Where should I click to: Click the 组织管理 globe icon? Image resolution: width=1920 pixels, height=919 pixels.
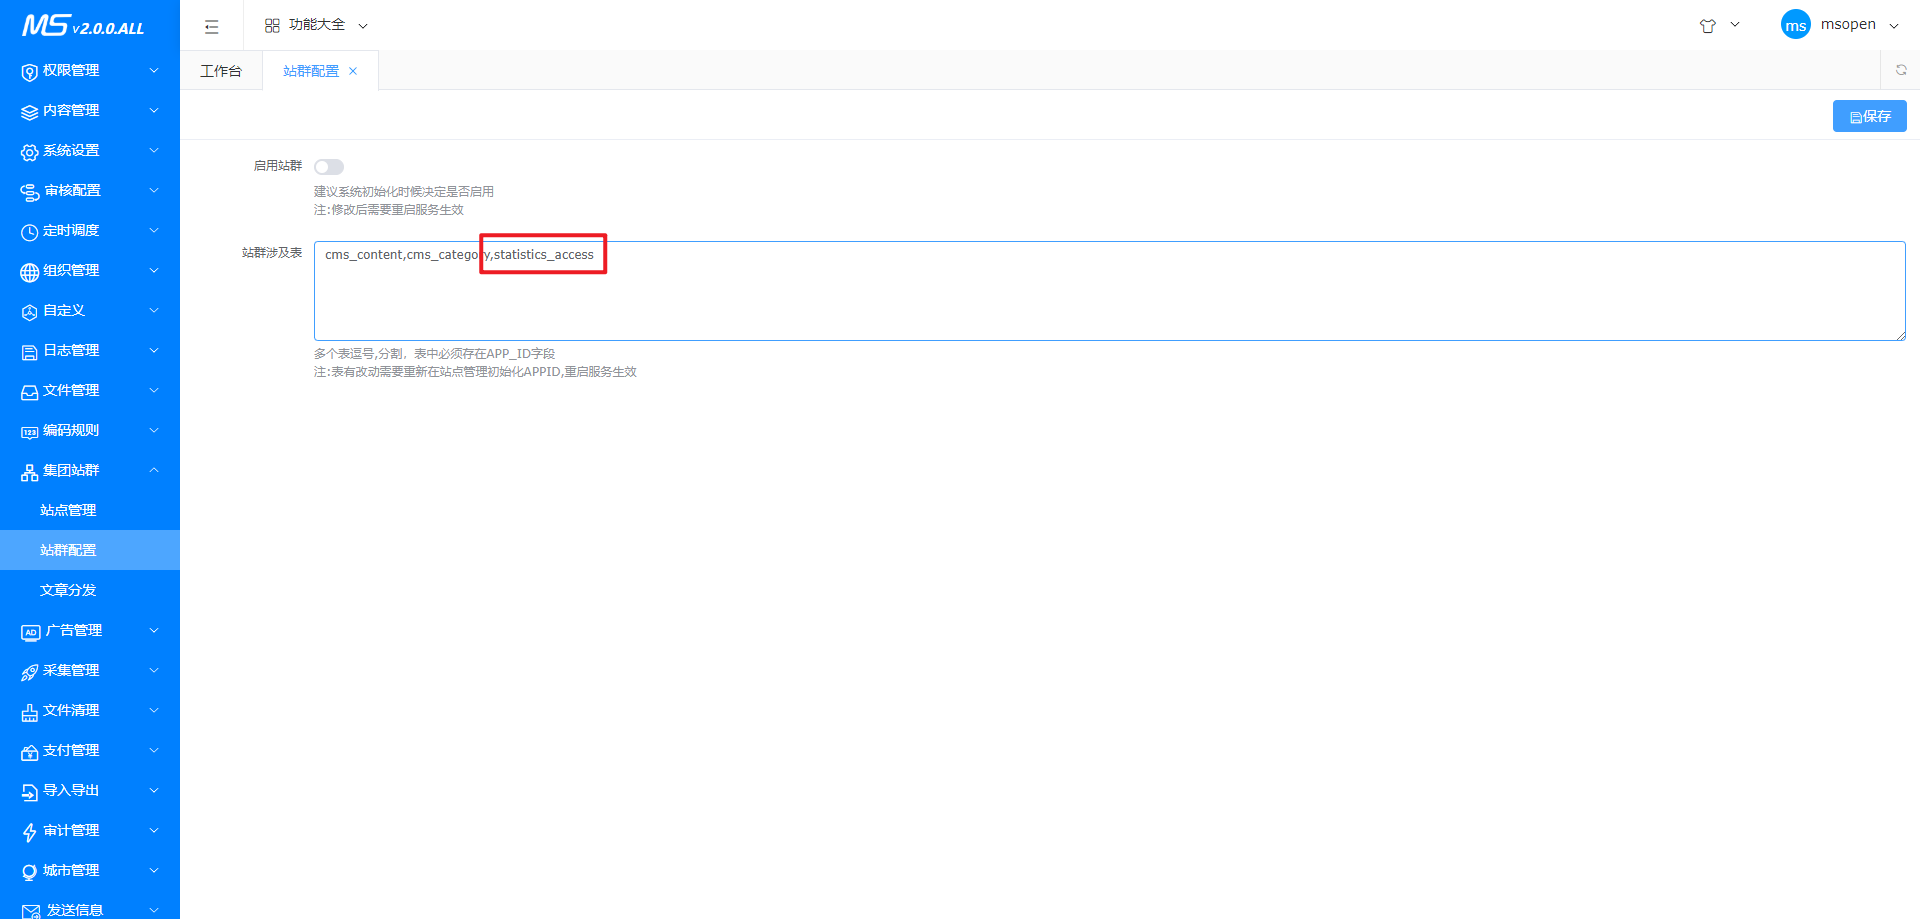pos(29,272)
